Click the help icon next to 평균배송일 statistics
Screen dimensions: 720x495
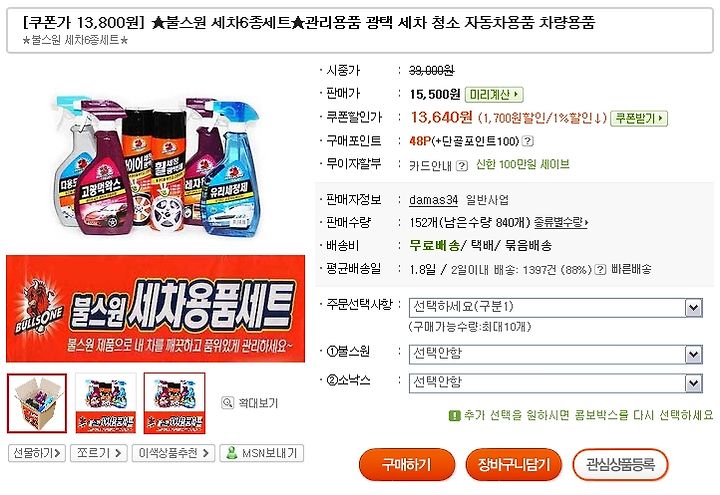pyautogui.click(x=600, y=270)
